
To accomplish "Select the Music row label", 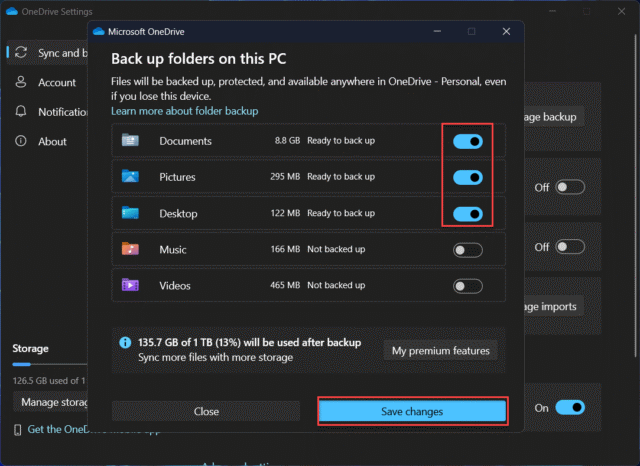I will click(173, 249).
